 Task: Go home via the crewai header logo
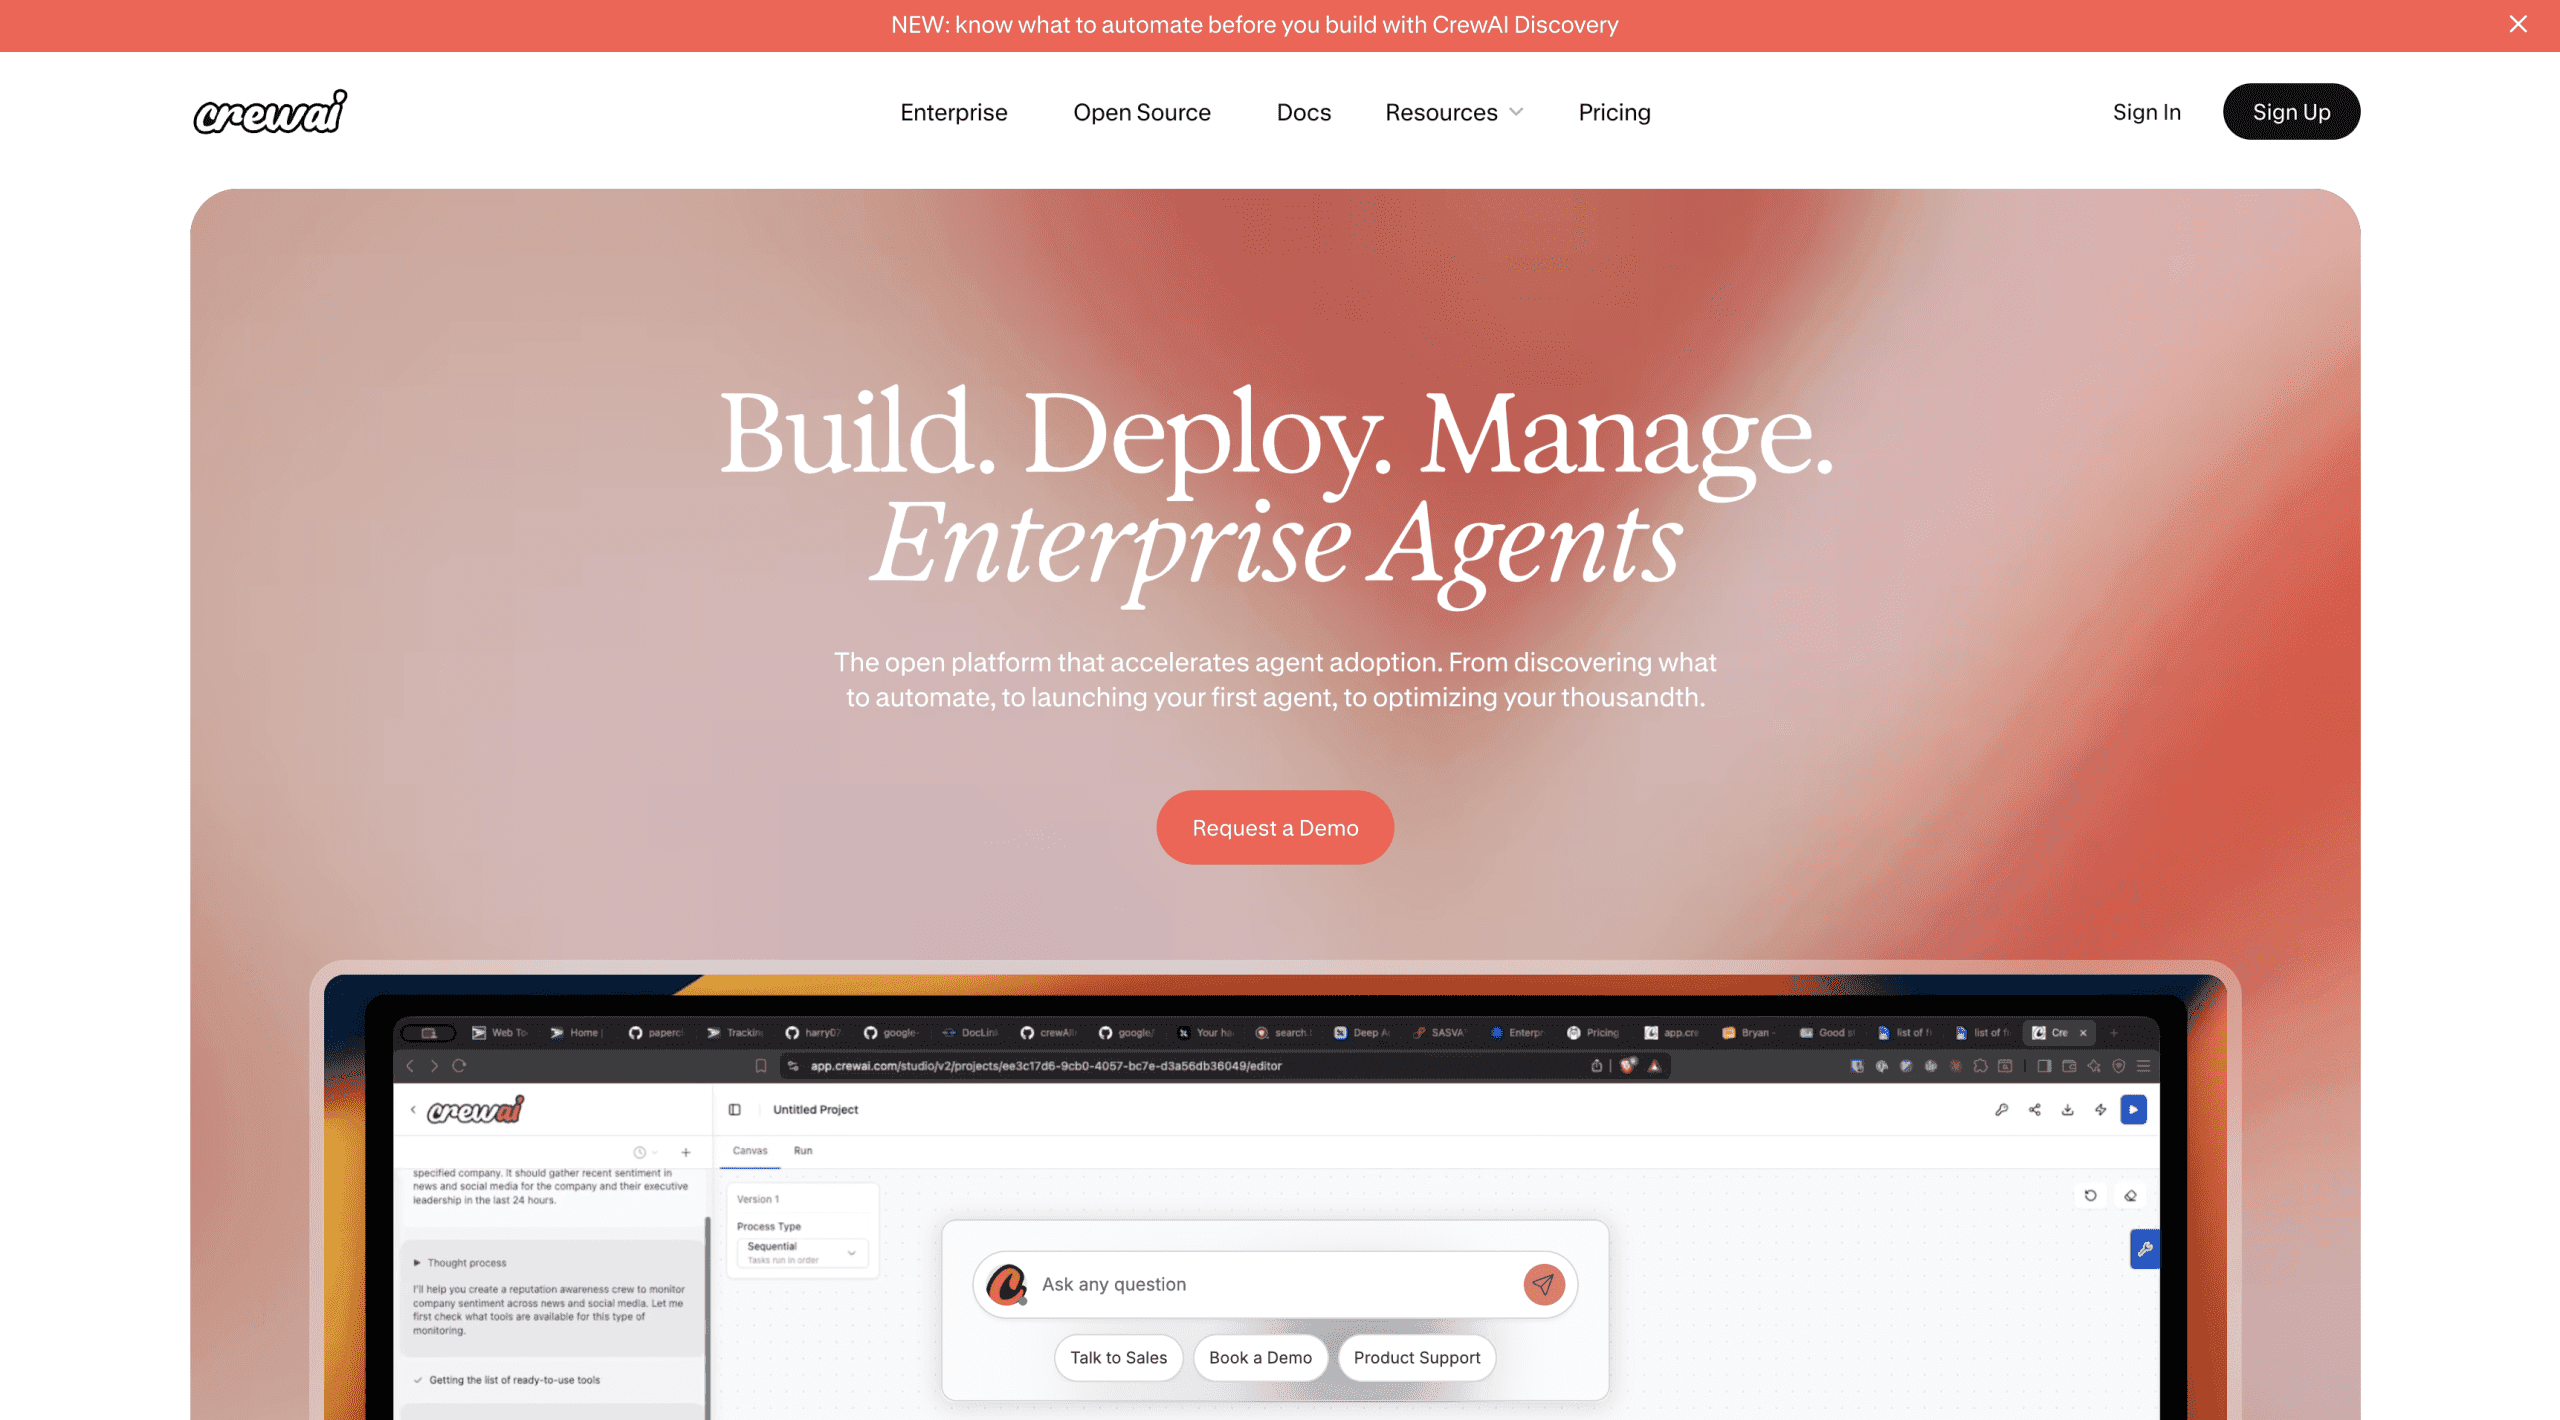[x=270, y=112]
